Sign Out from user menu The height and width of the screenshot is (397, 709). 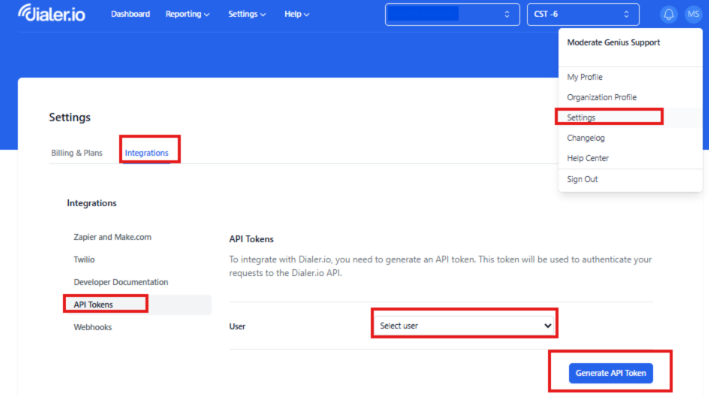click(582, 179)
